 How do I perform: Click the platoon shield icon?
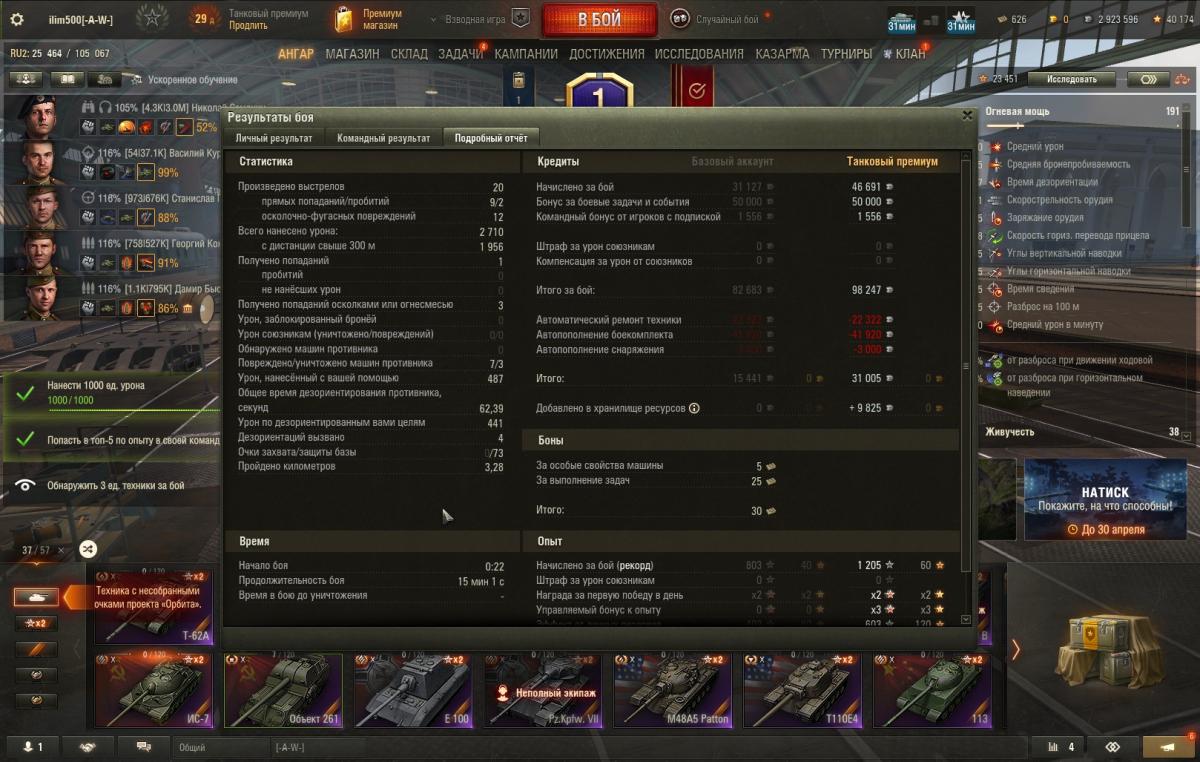click(x=520, y=19)
